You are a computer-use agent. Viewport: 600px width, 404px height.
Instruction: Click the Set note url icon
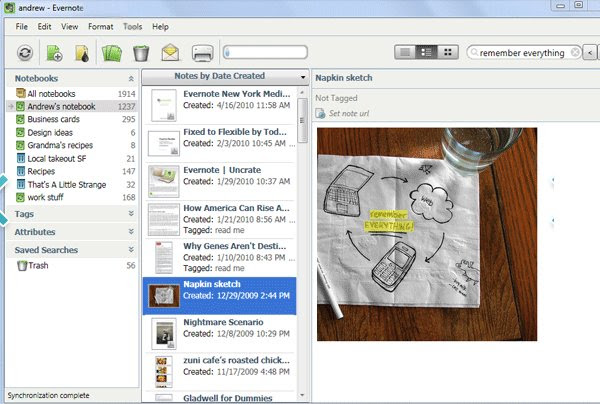(320, 113)
